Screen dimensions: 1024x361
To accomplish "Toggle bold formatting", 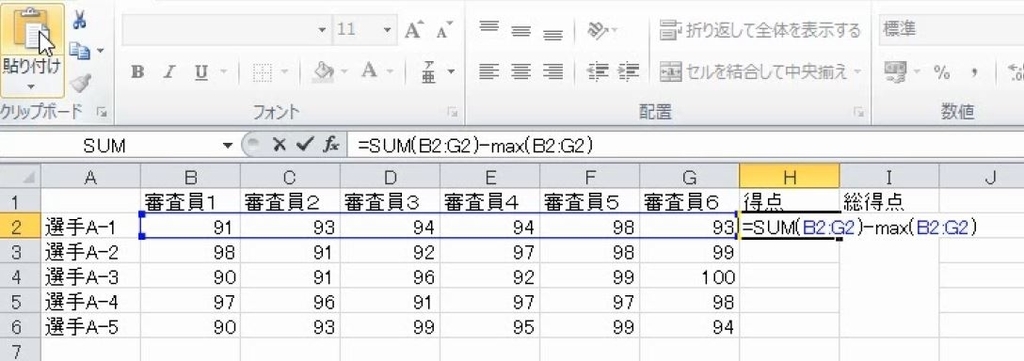I will [x=137, y=71].
